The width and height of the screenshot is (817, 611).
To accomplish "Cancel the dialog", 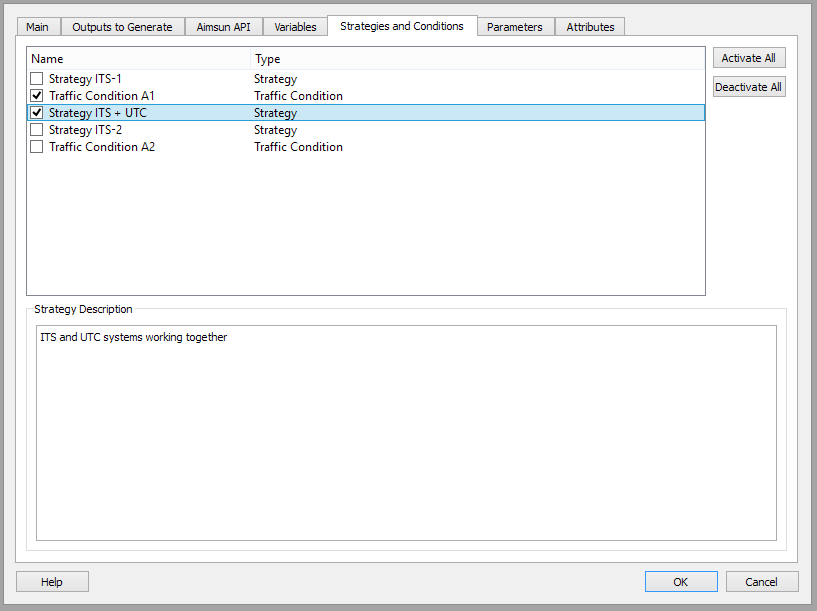I will pyautogui.click(x=761, y=582).
